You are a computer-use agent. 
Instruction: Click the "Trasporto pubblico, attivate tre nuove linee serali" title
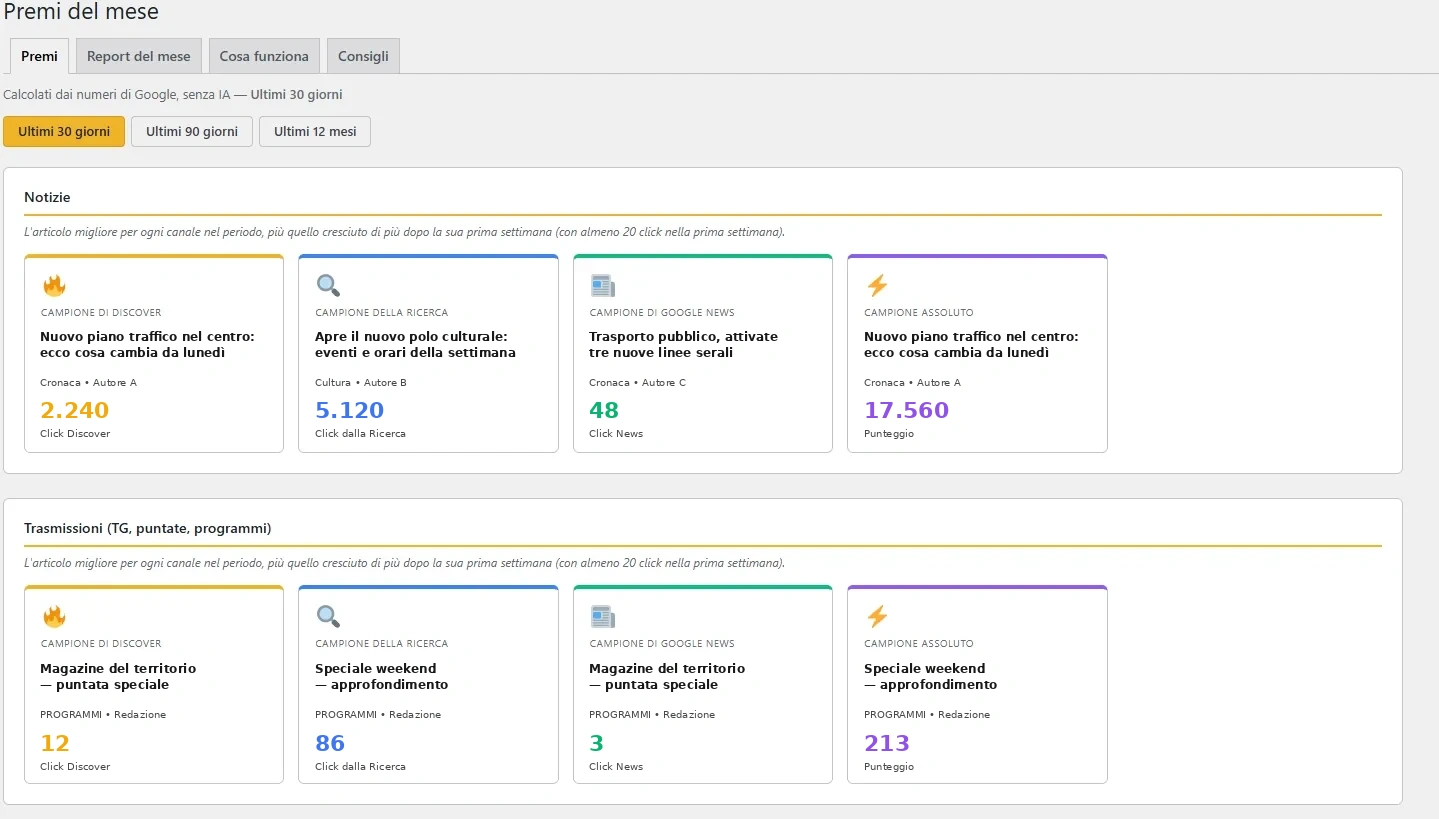683,344
